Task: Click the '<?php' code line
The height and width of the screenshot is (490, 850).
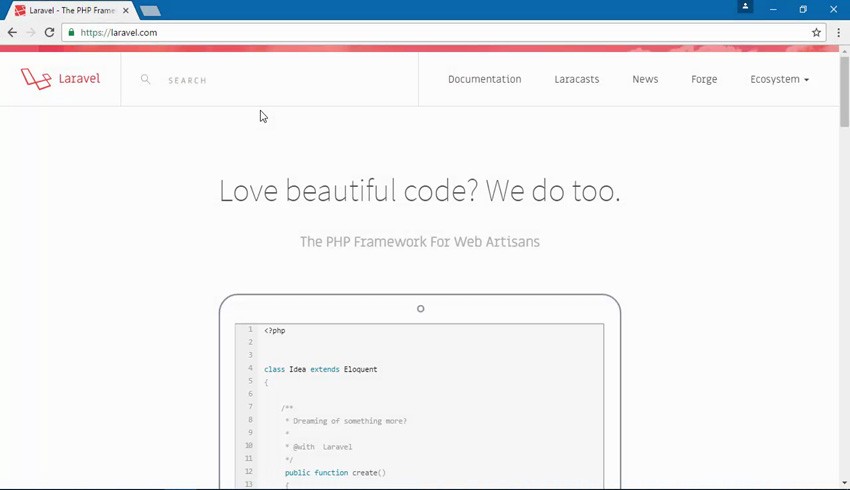Action: [275, 331]
